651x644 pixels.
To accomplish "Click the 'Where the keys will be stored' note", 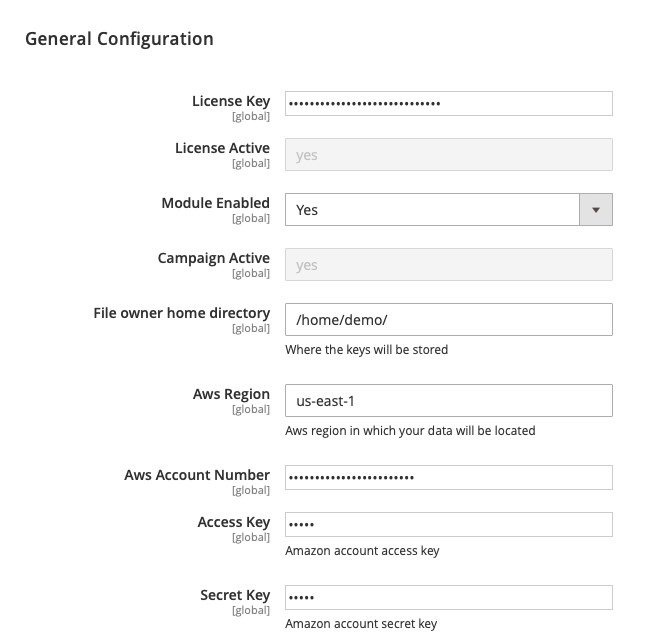I will click(x=366, y=350).
